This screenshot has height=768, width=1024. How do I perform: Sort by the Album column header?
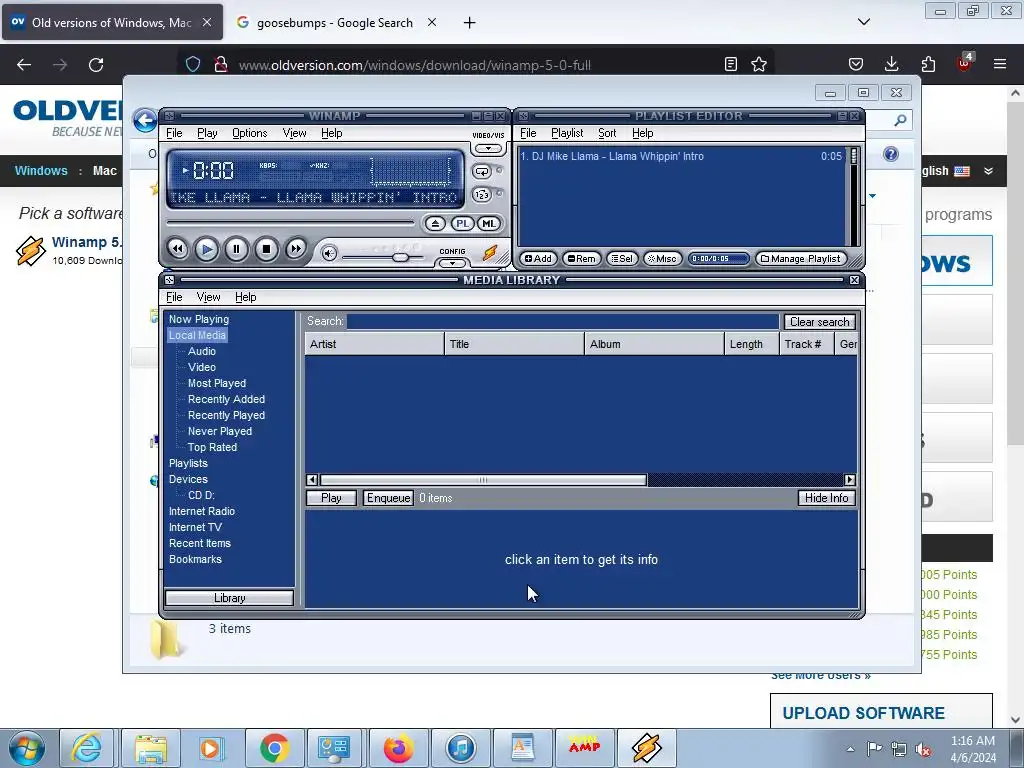click(x=654, y=344)
